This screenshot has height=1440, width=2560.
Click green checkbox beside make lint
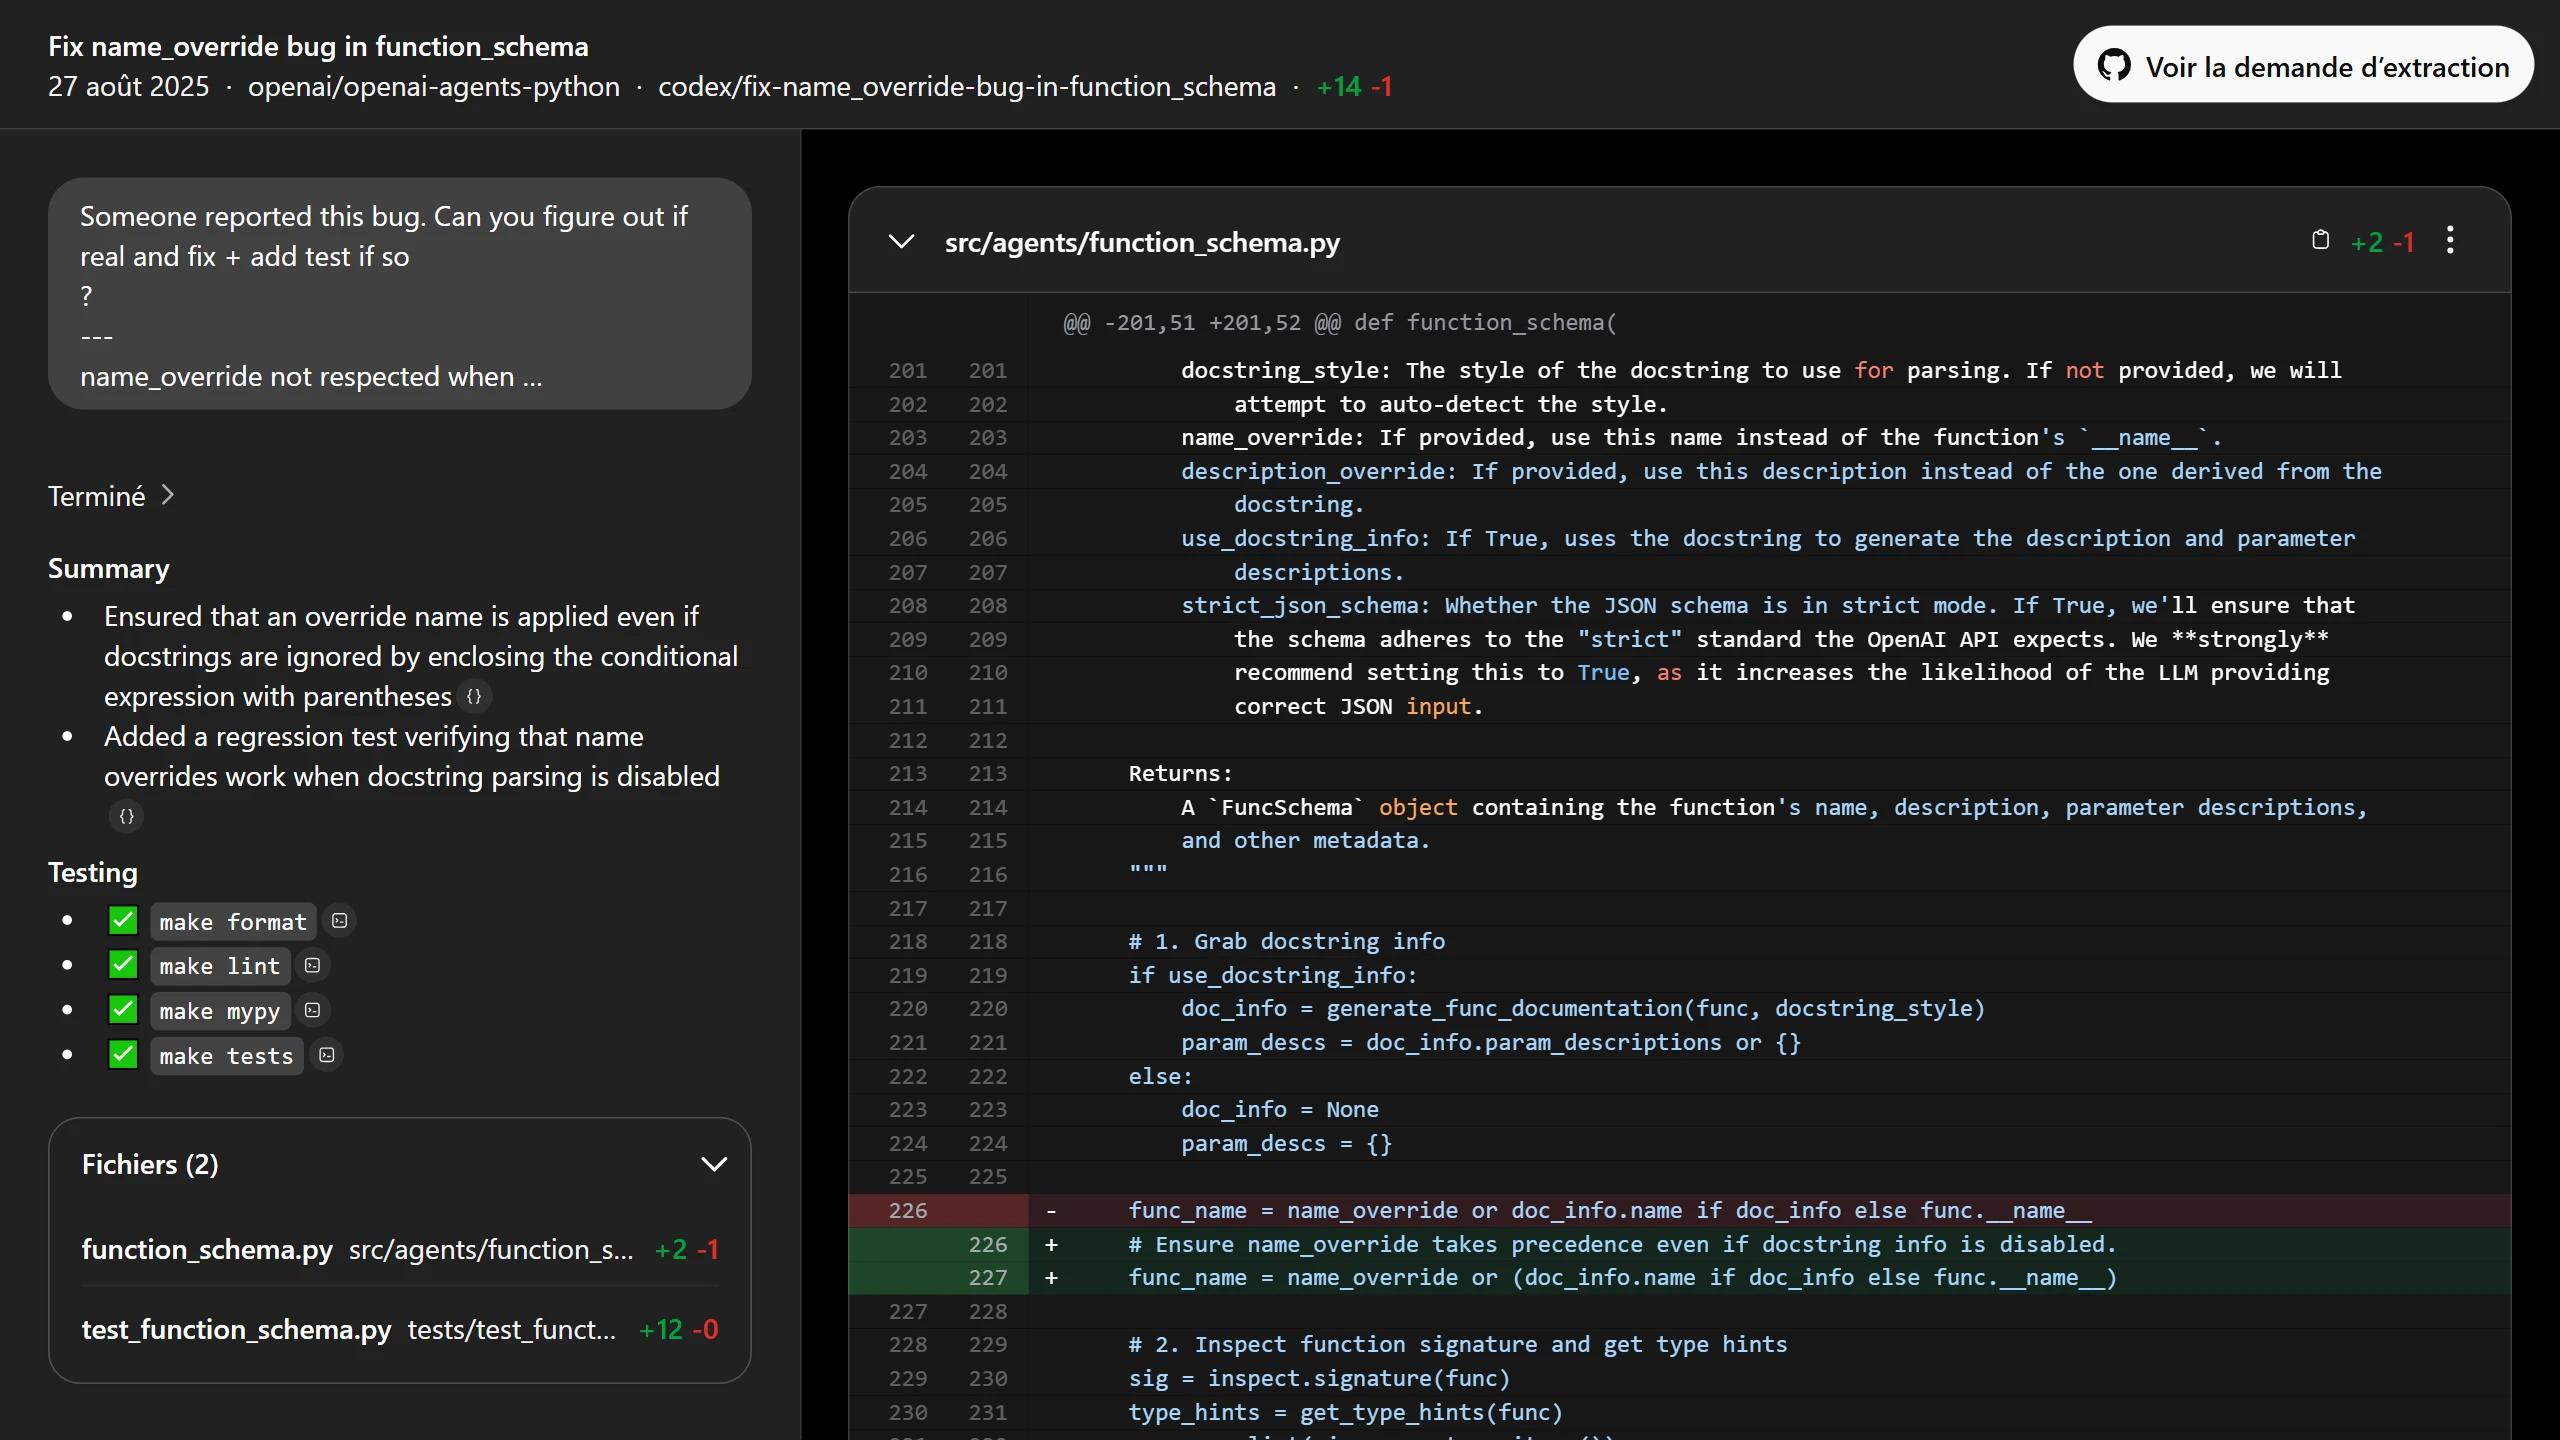[123, 965]
